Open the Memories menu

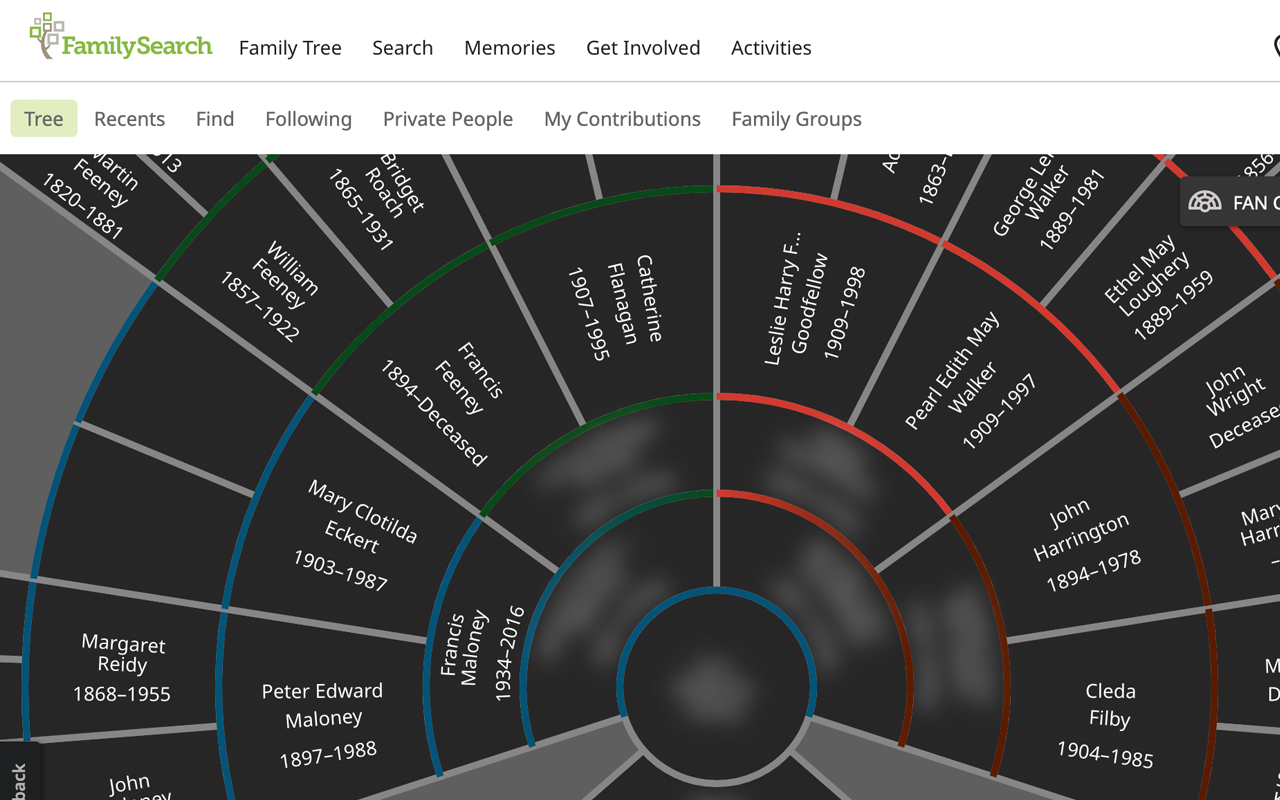509,48
